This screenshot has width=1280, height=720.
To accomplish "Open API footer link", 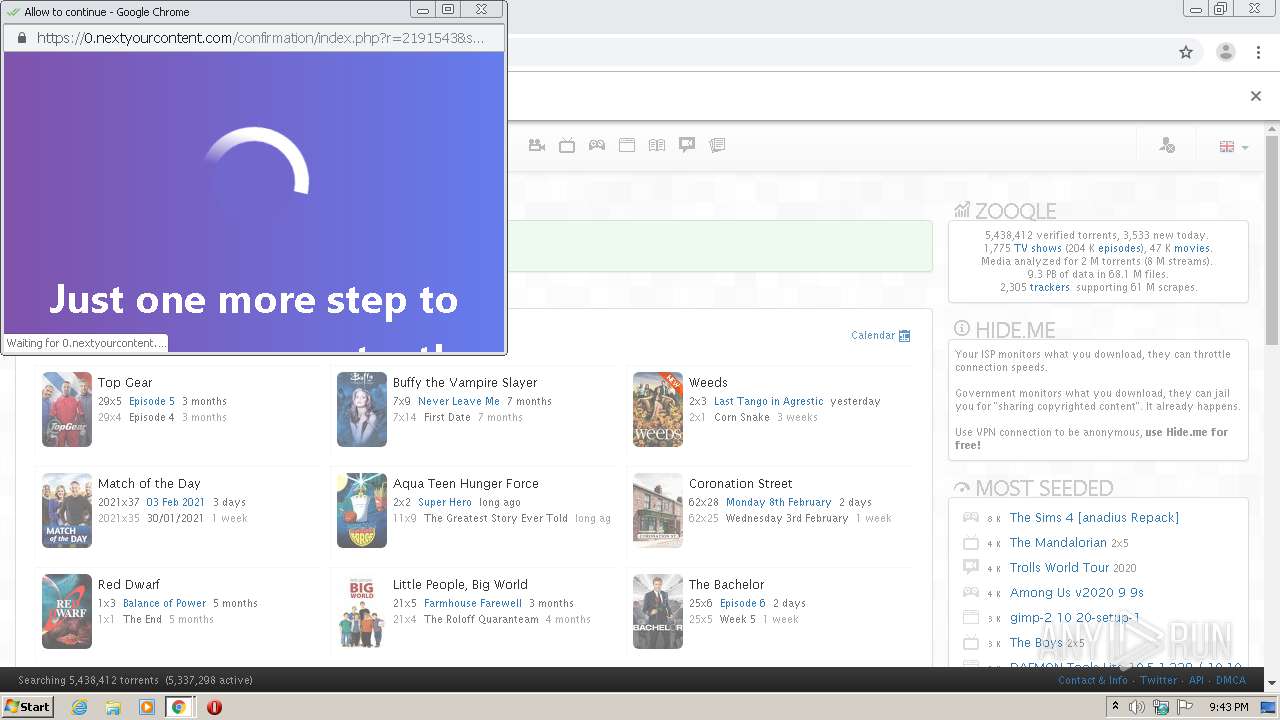I will click(x=1196, y=680).
